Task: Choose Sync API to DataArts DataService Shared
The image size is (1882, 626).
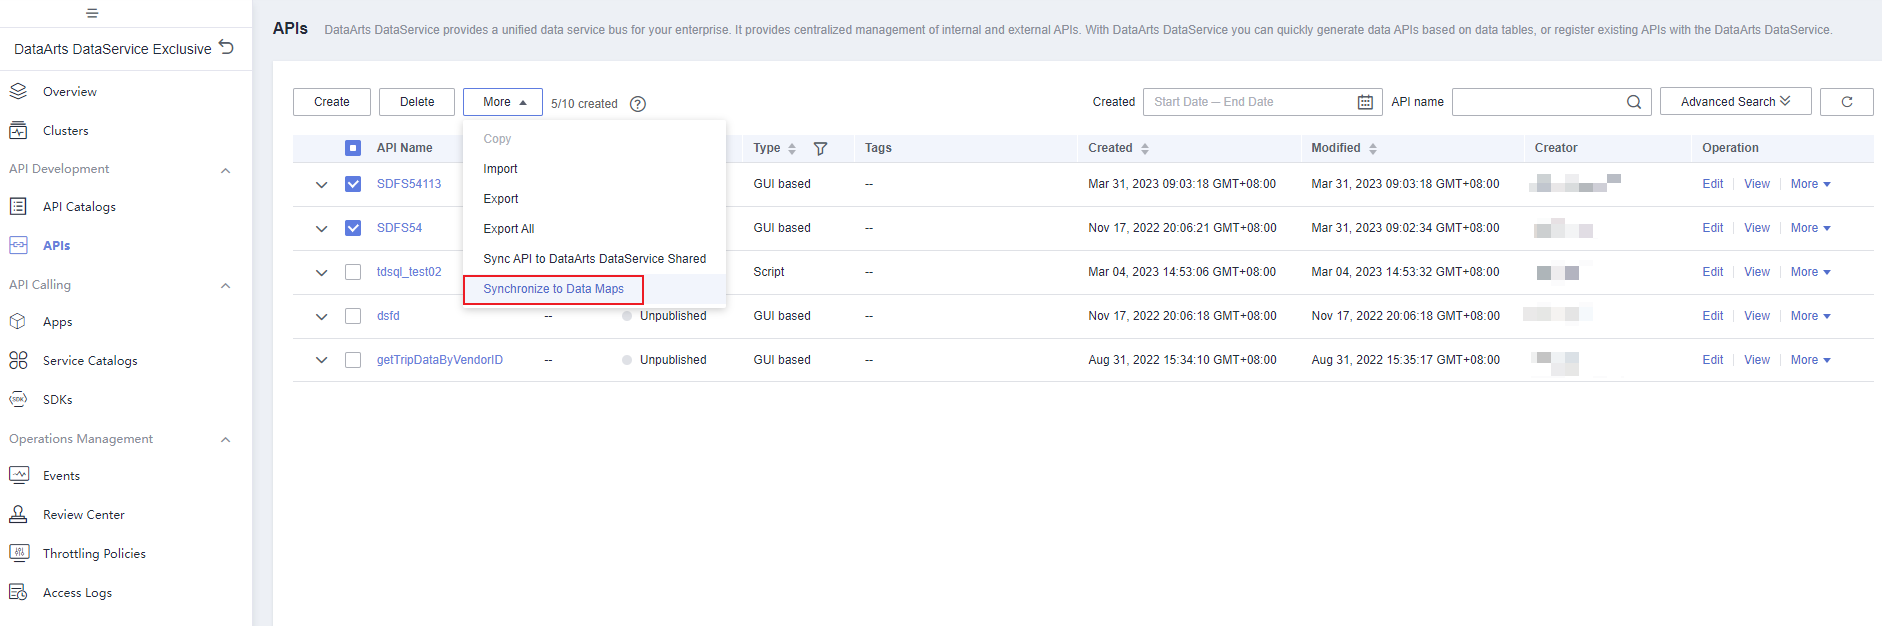Action: [594, 259]
